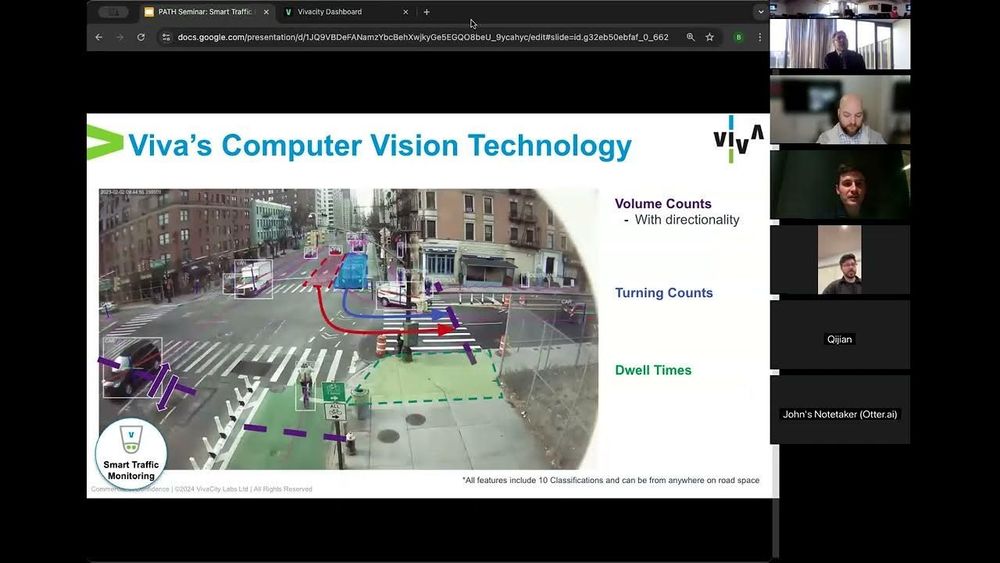Select John's Notetaker (Otter.ai) tile
Image resolution: width=1000 pixels, height=563 pixels.
click(x=840, y=409)
